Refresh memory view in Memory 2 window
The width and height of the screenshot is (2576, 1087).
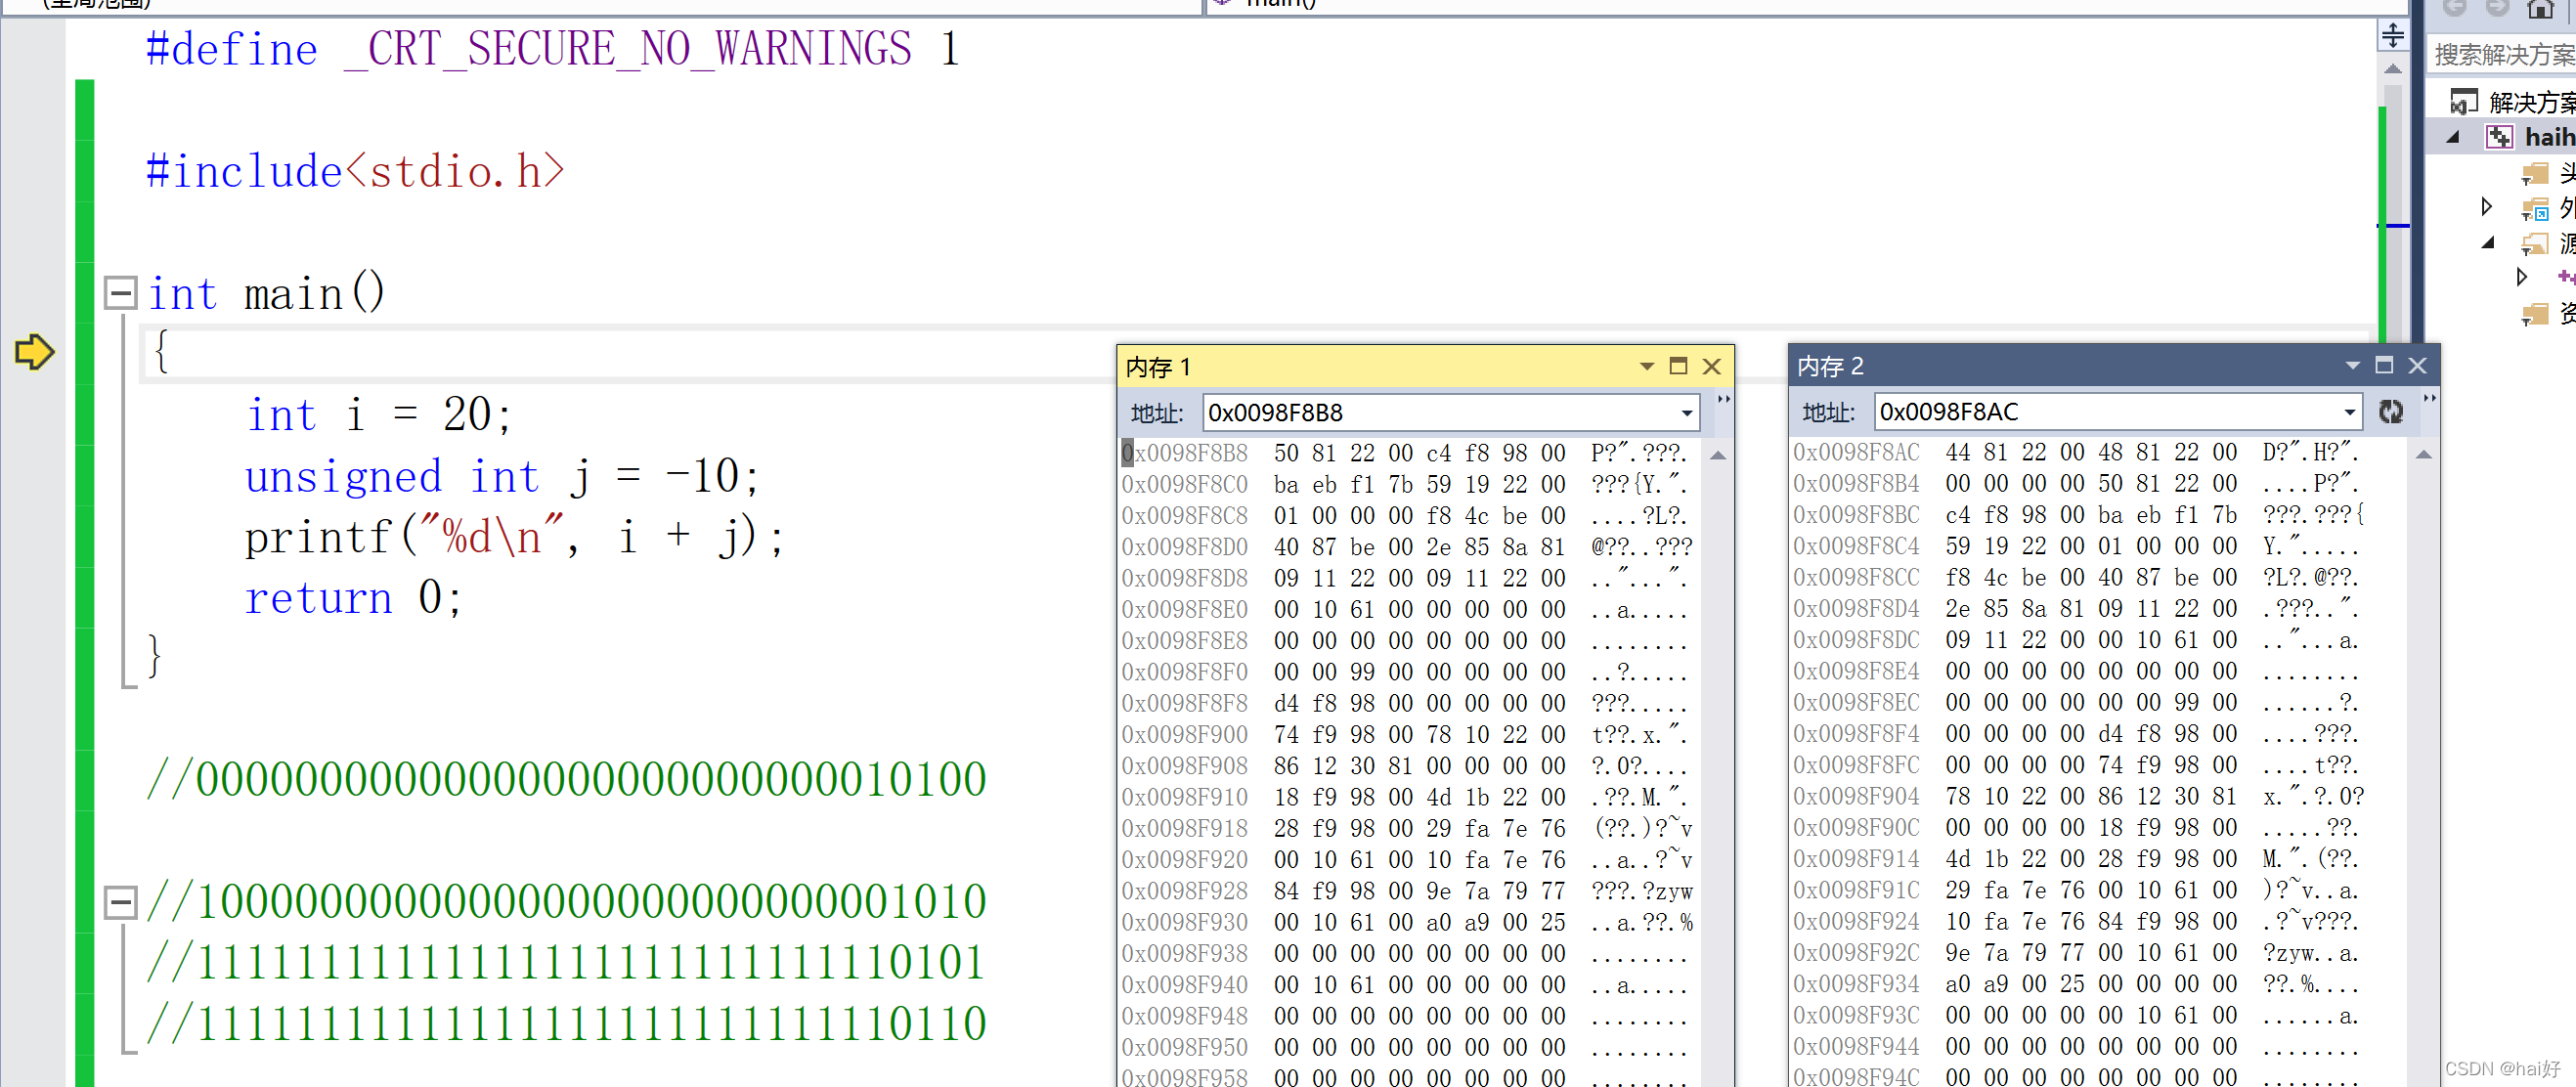(2390, 412)
